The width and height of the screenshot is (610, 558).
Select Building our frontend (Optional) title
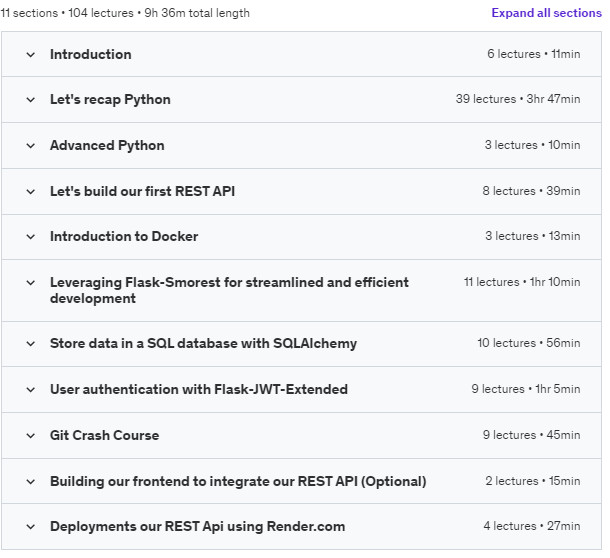[x=238, y=482]
